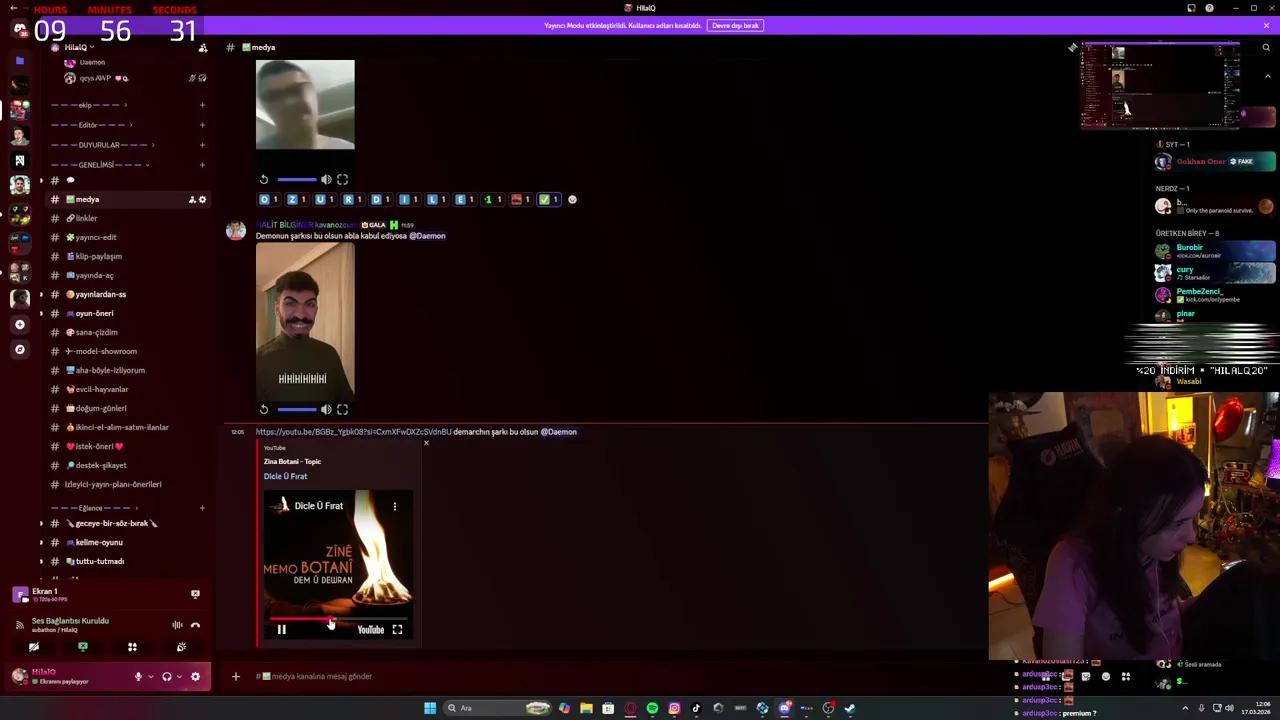Open HALİT BİLGİNER's avatar profile
1280x720 pixels.
pos(236,231)
